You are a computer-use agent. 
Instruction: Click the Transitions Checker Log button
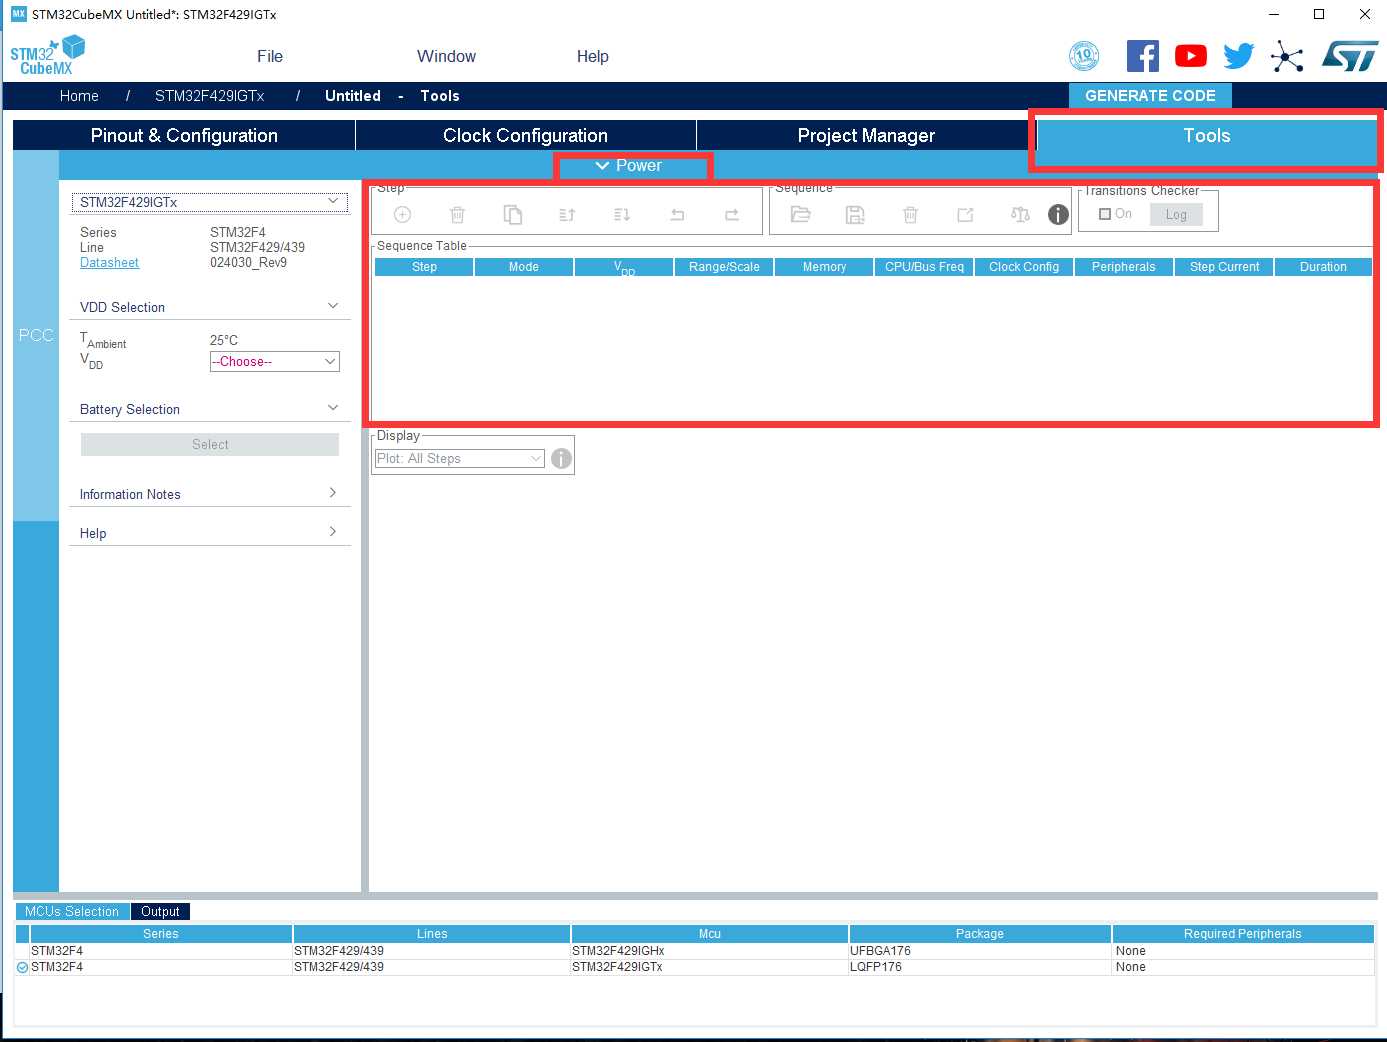(1176, 214)
